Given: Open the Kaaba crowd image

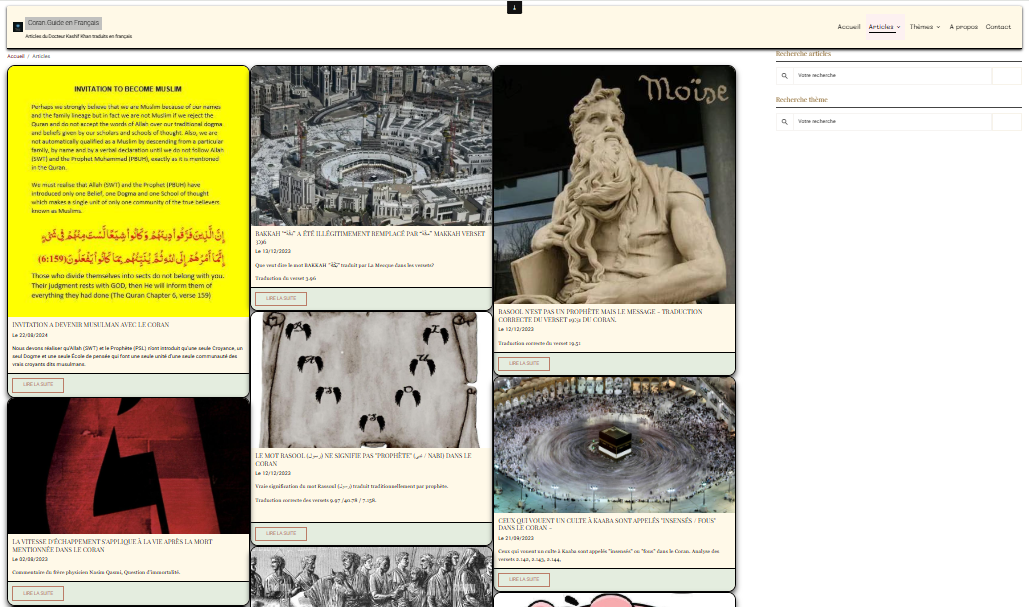Looking at the screenshot, I should pos(614,445).
